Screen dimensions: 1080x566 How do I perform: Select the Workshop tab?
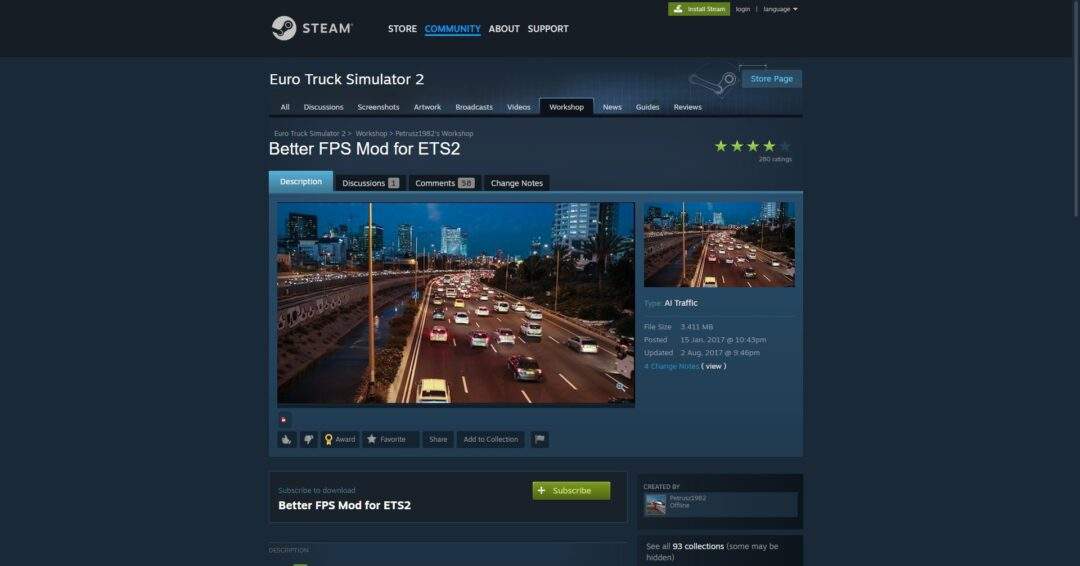[566, 107]
